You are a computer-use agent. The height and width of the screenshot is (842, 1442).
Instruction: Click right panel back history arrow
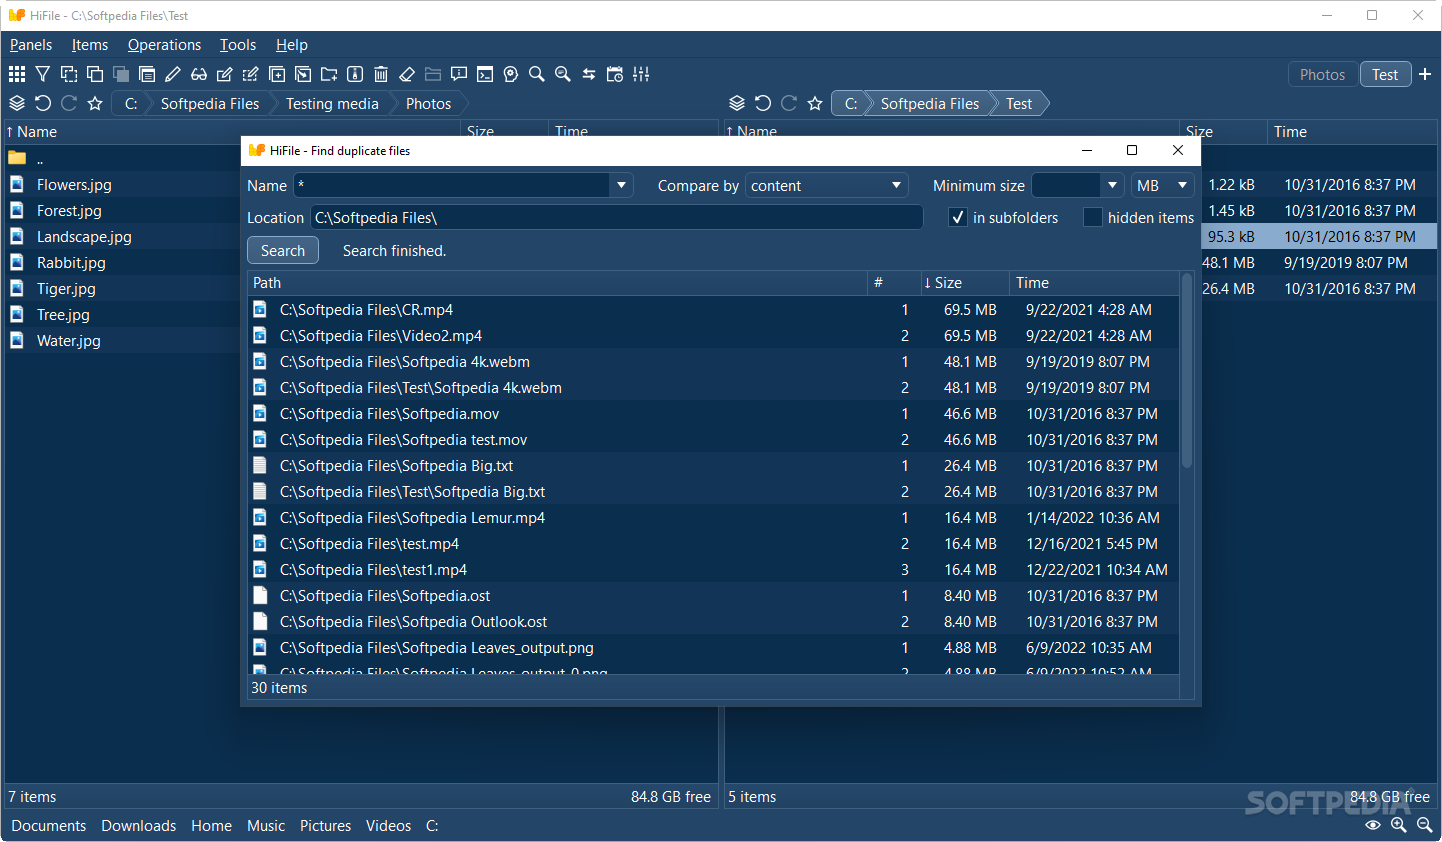[x=763, y=103]
